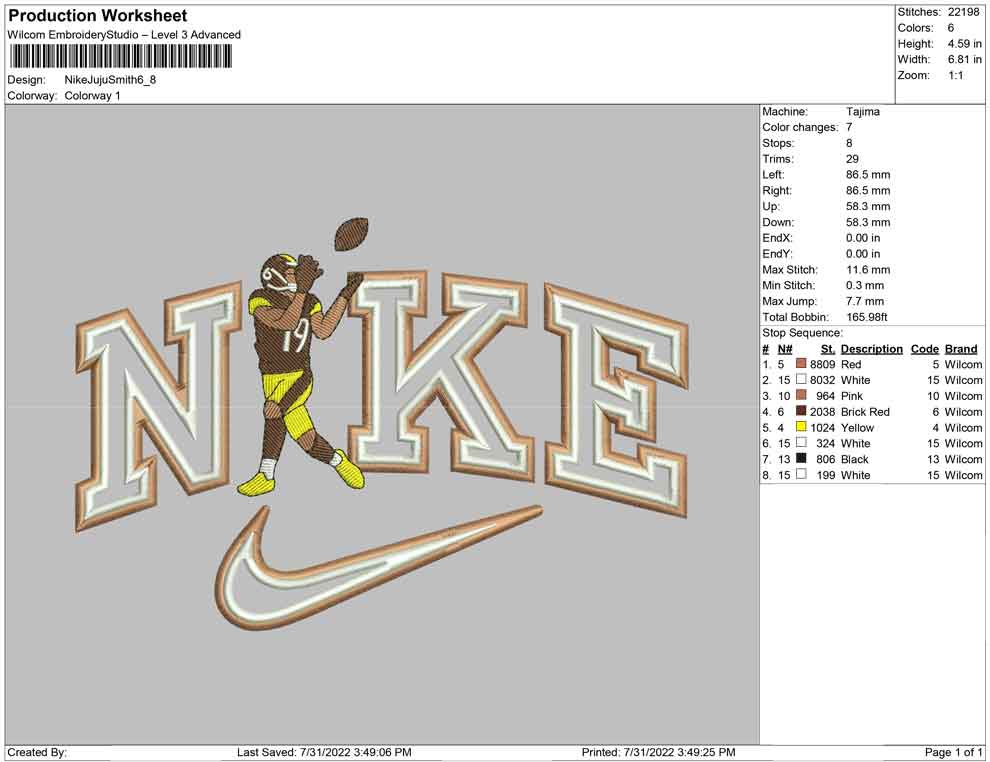Click thread number '8809' in stop 1
This screenshot has width=990, height=762.
[823, 364]
